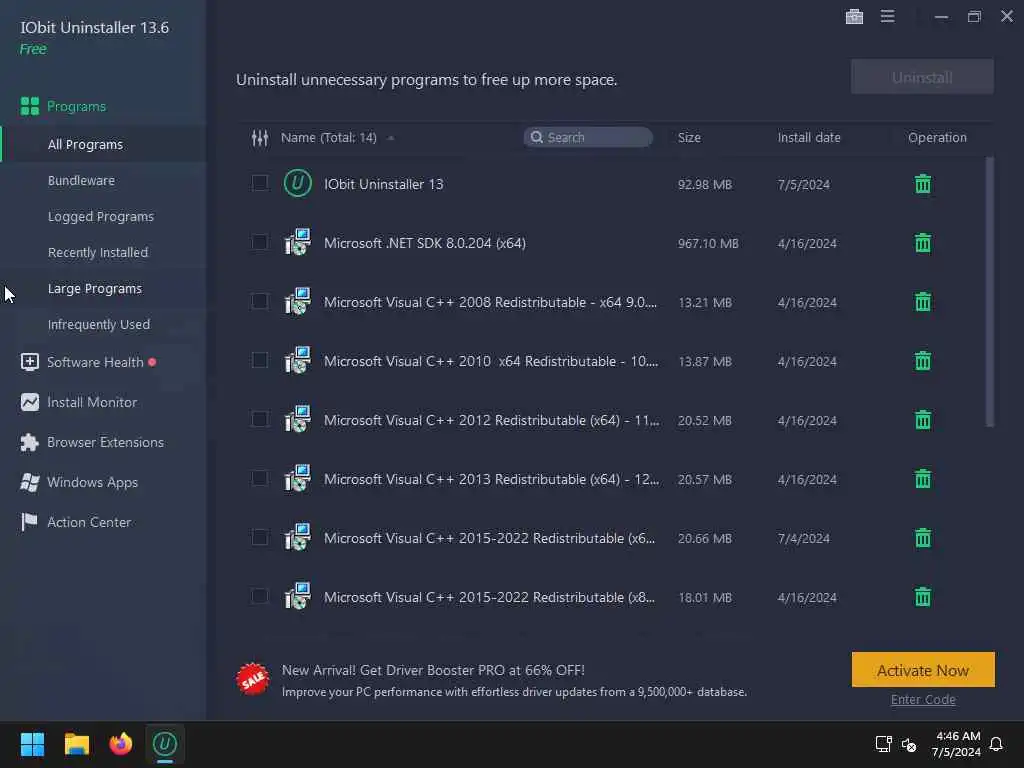Check Visual C++ 2015-2022 Redistributable (x6... checkbox

(260, 537)
